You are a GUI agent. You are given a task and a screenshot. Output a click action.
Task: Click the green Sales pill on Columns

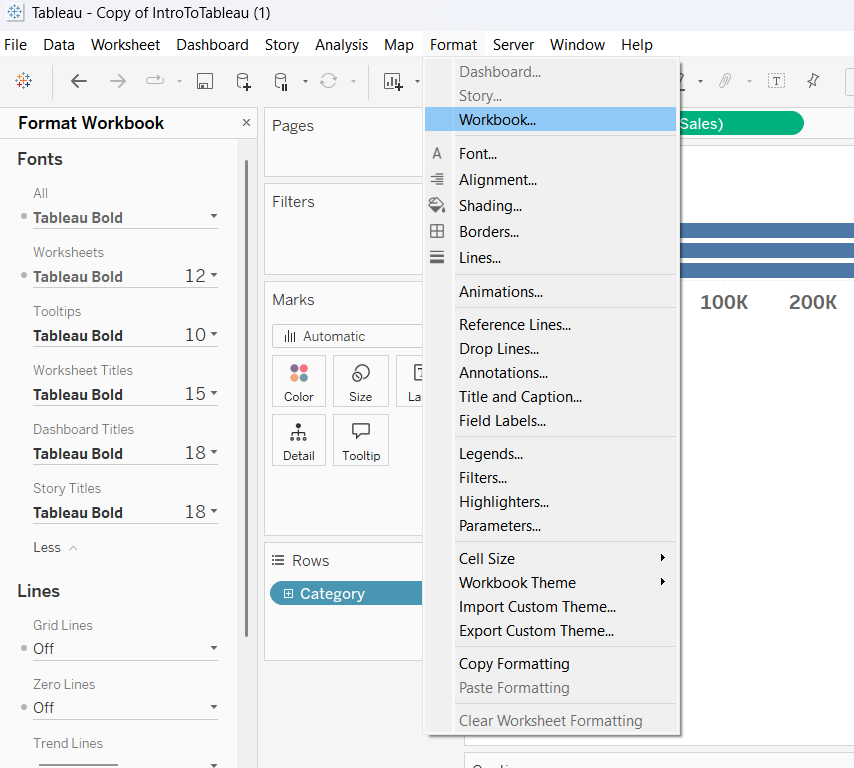[x=740, y=123]
